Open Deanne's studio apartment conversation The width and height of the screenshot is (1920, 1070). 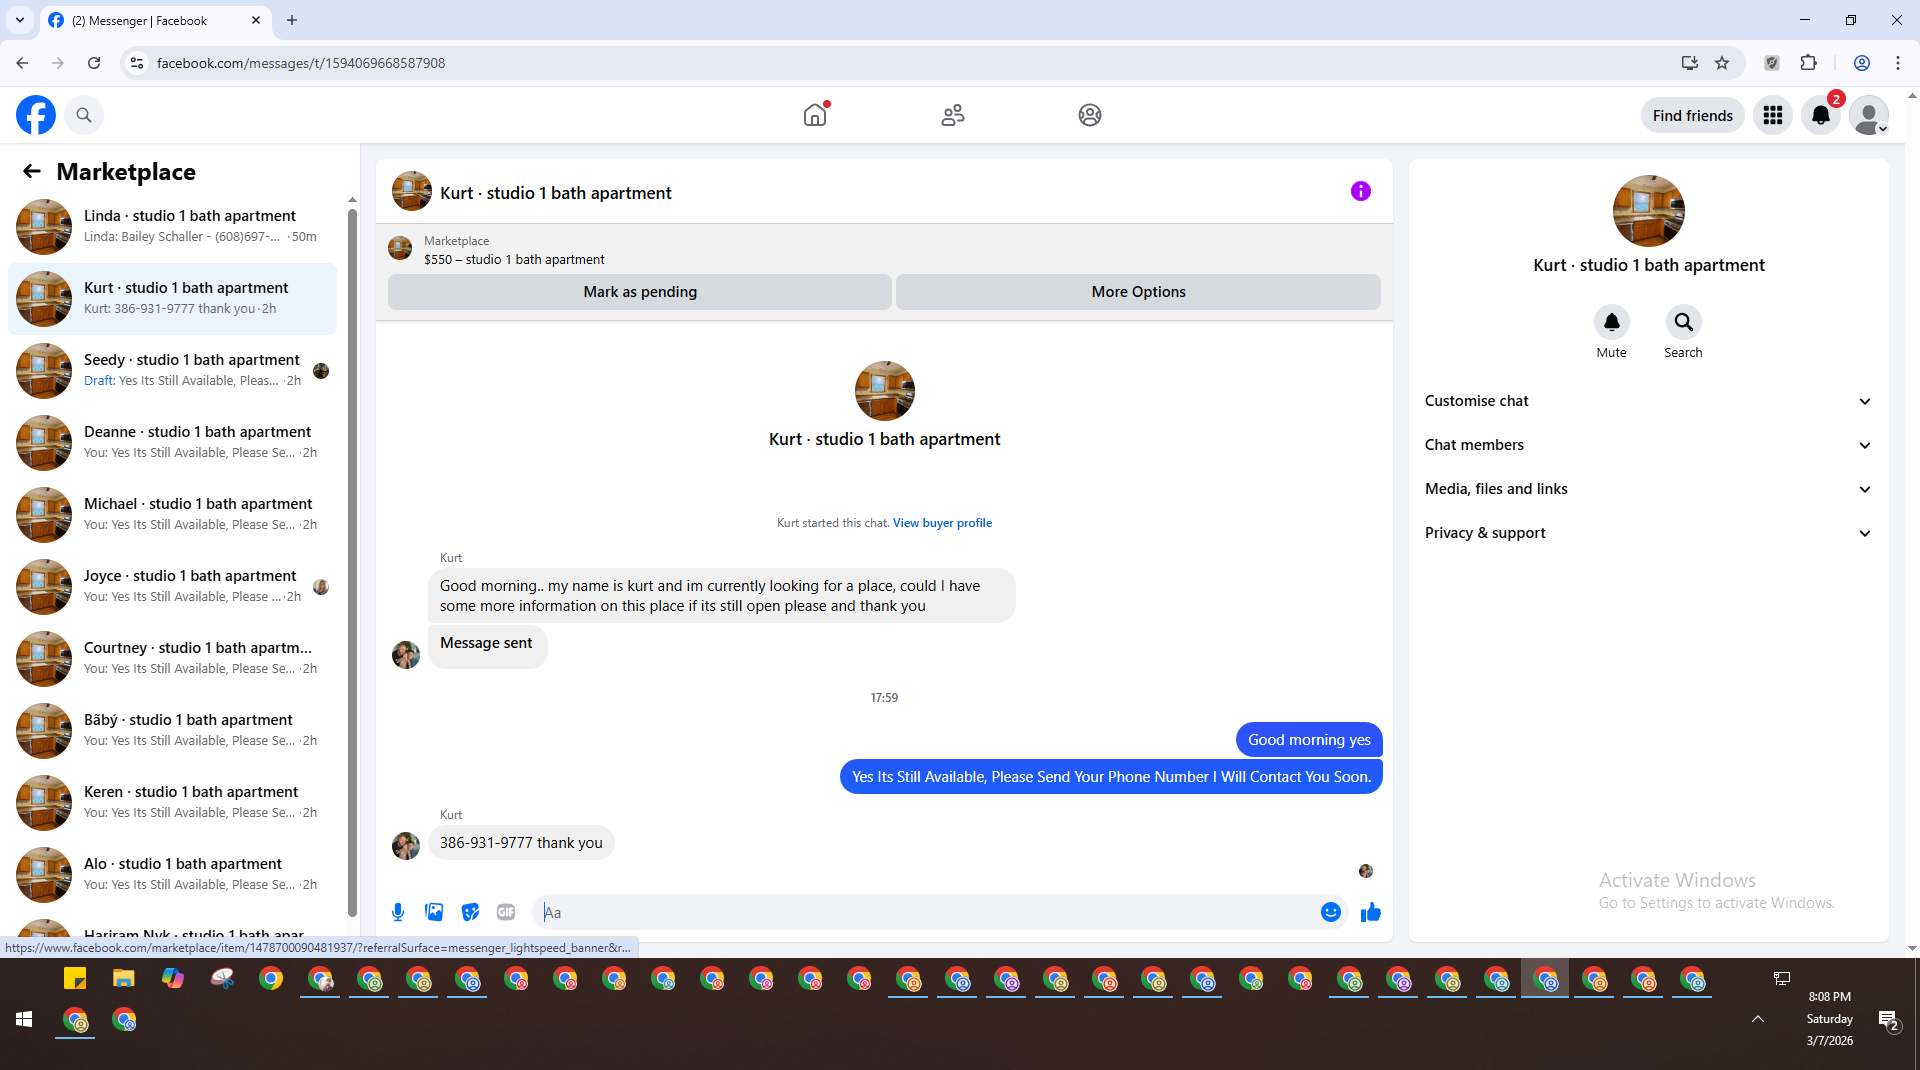tap(172, 443)
